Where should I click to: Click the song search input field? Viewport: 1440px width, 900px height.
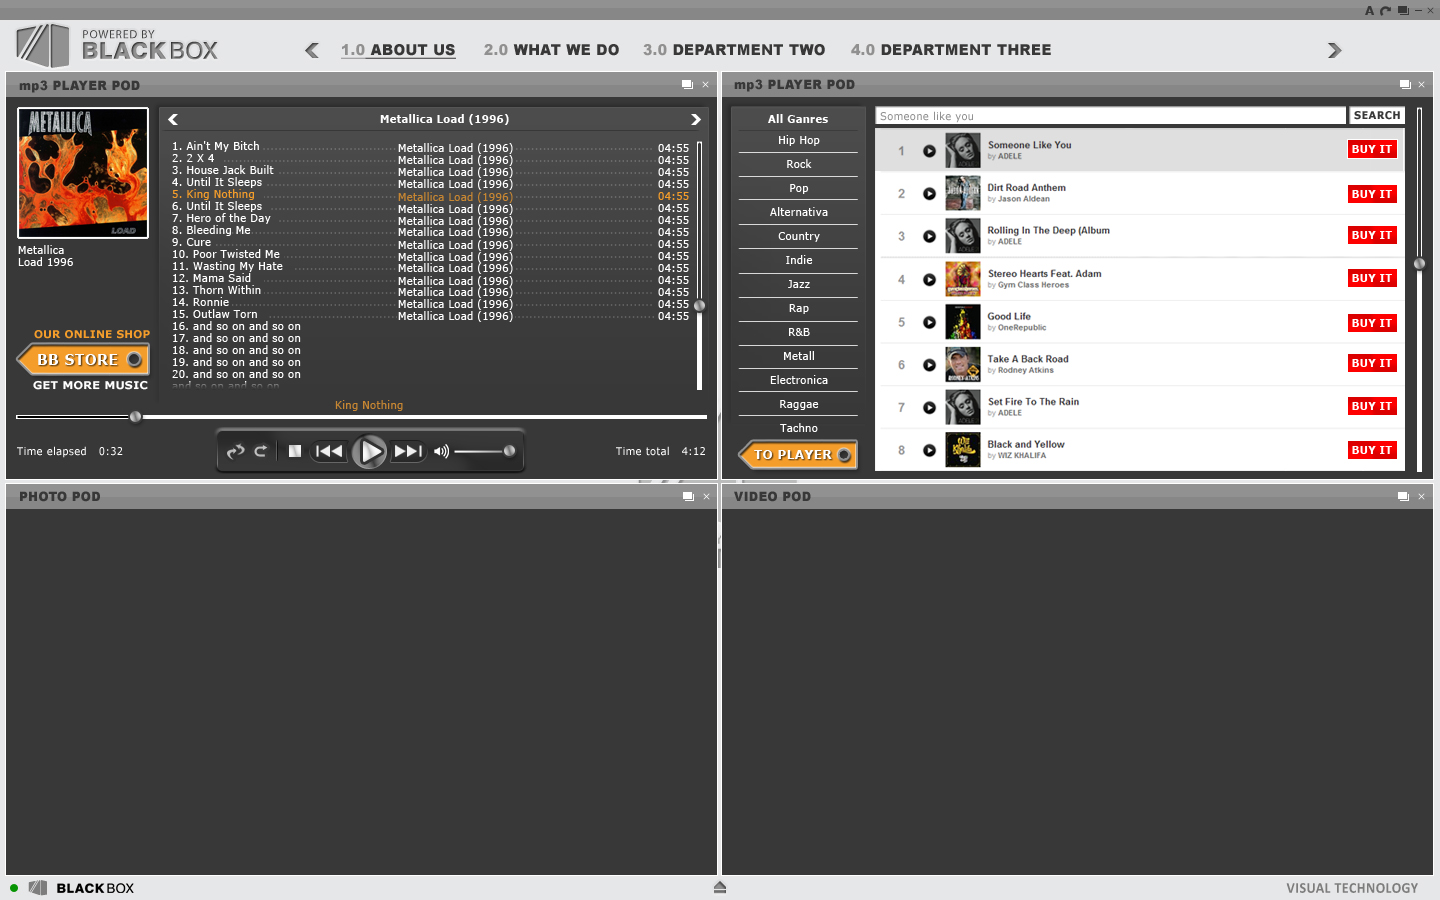[1110, 116]
